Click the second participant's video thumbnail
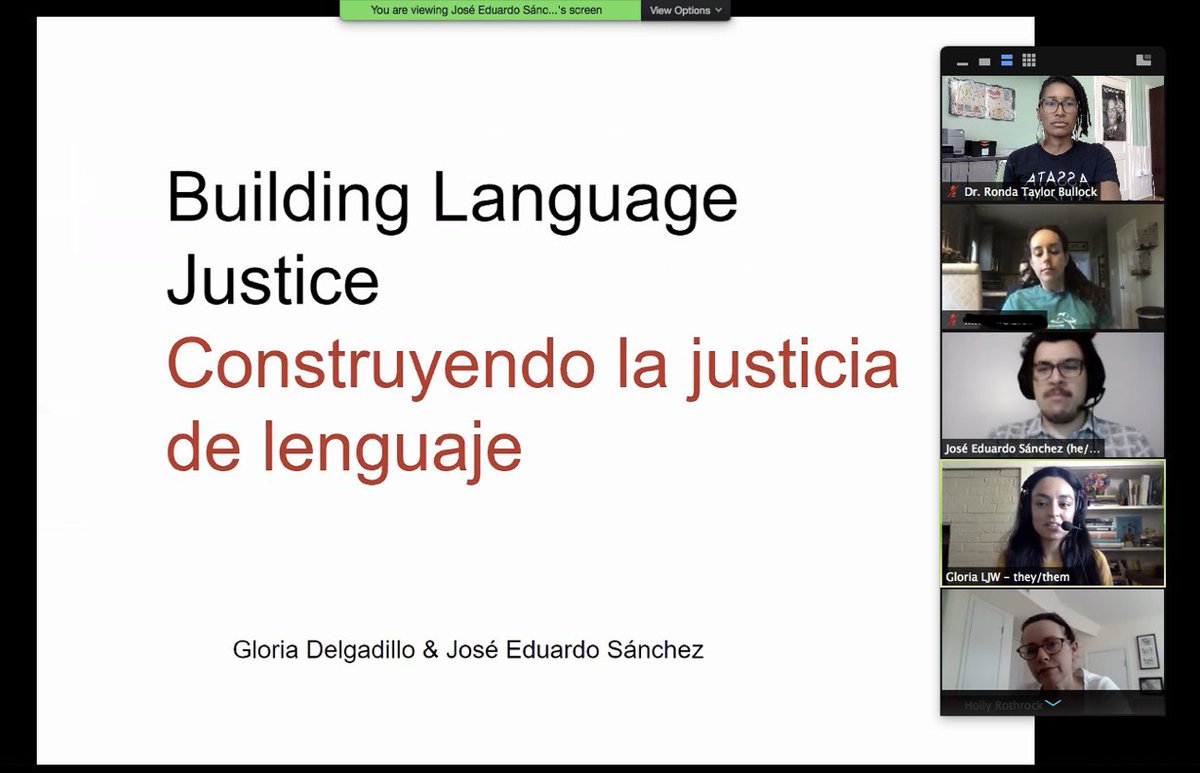Screen dimensions: 1200x773 pos(1050,263)
